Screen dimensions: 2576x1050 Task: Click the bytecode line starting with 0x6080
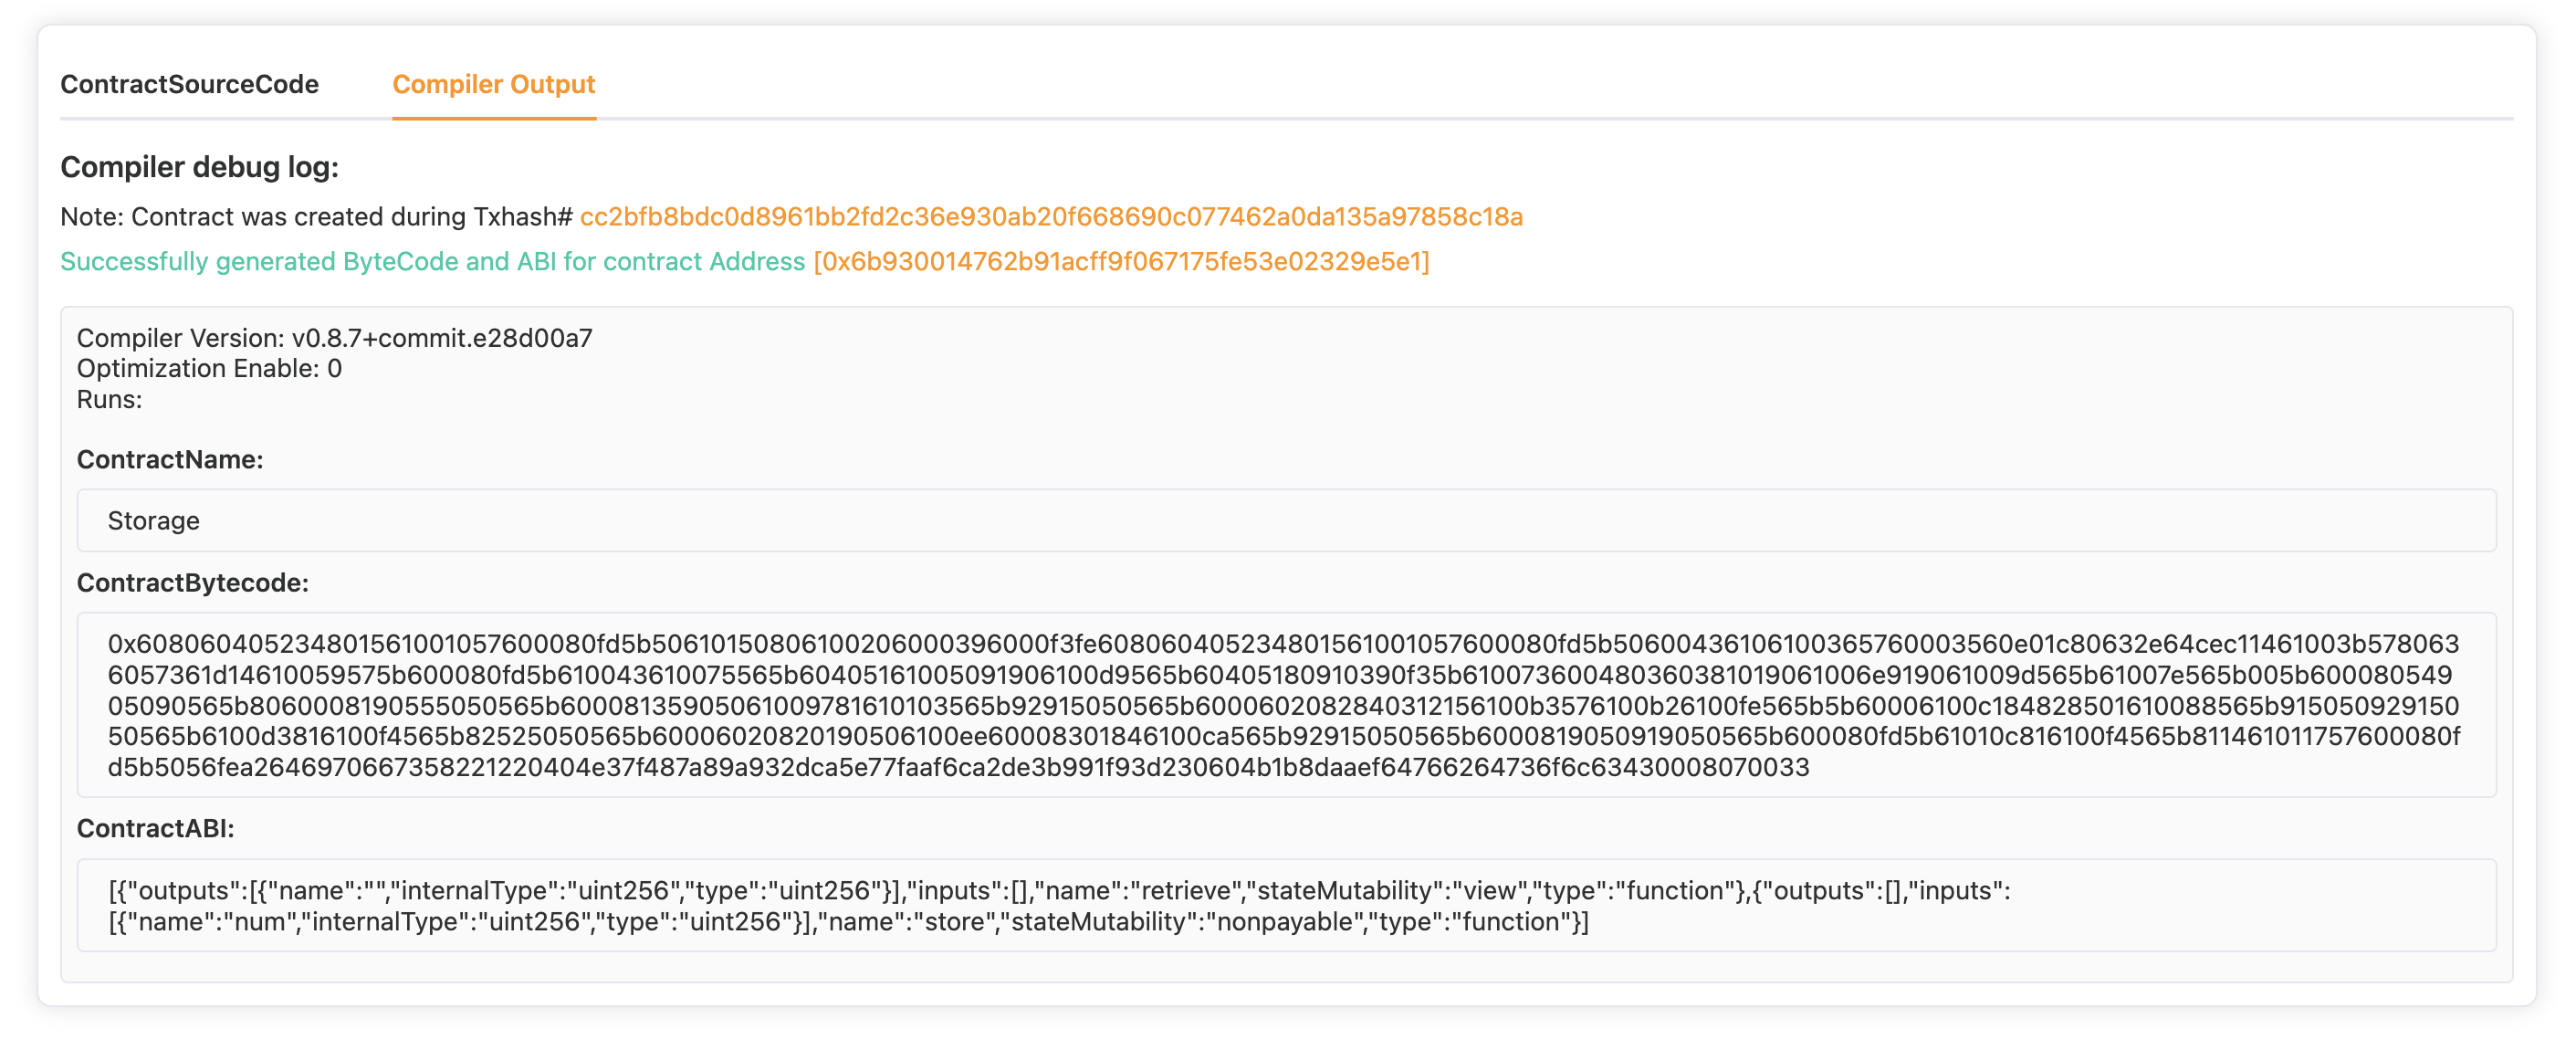point(1283,644)
